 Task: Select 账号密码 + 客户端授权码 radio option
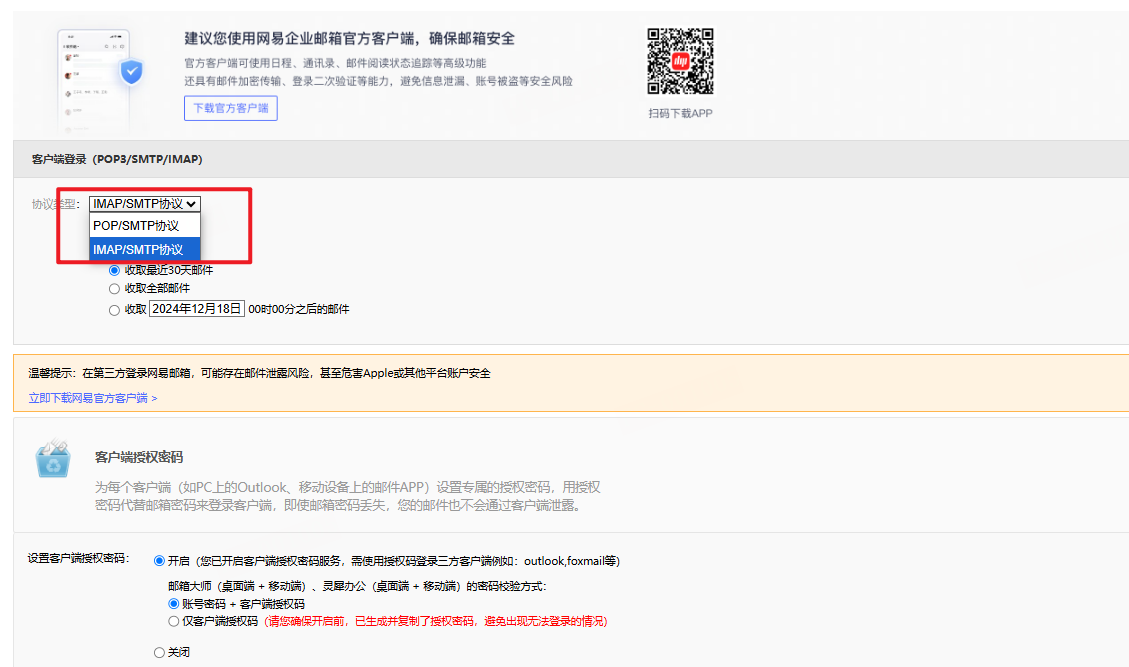pyautogui.click(x=174, y=604)
